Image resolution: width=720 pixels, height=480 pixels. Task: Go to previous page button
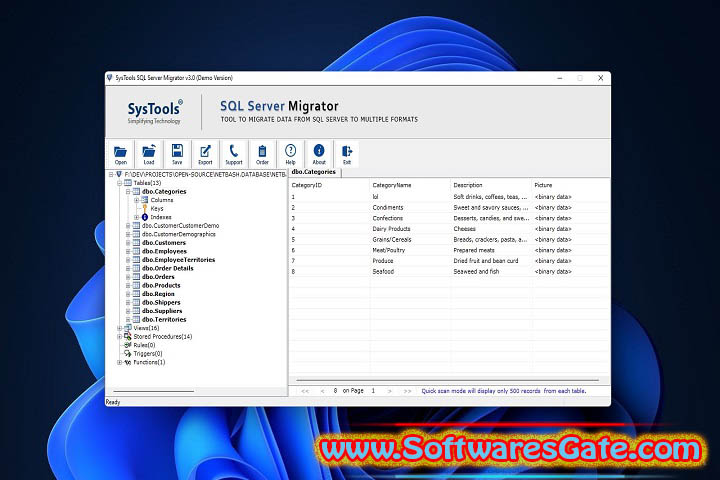(322, 391)
